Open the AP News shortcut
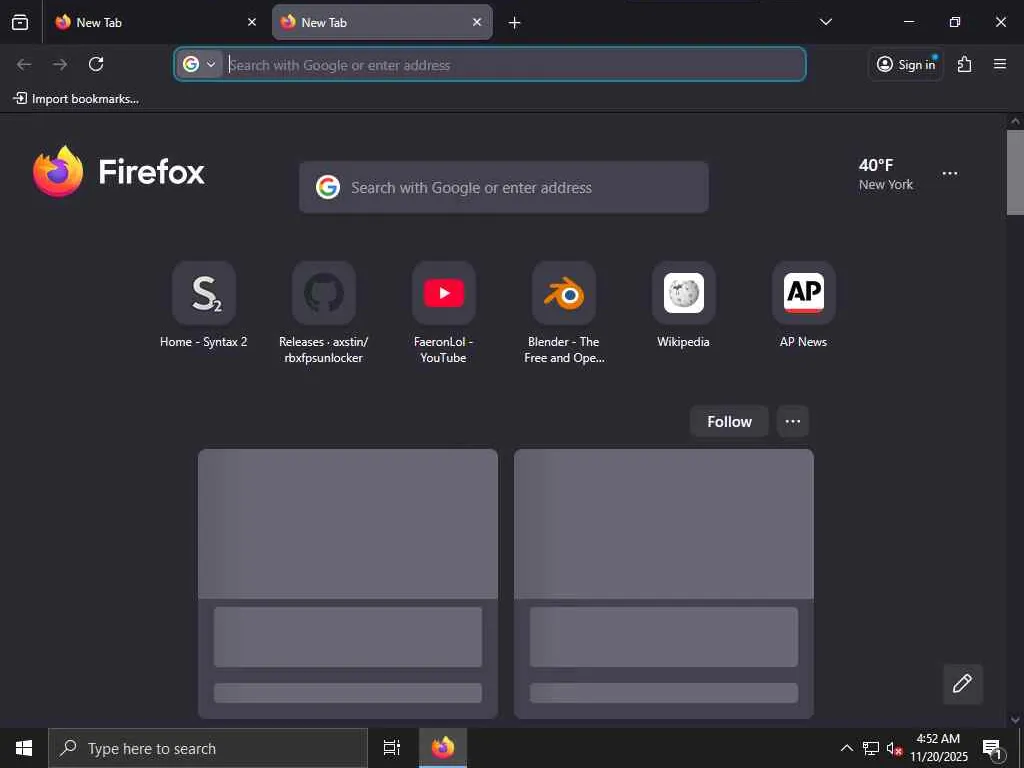The height and width of the screenshot is (768, 1024). 804,305
